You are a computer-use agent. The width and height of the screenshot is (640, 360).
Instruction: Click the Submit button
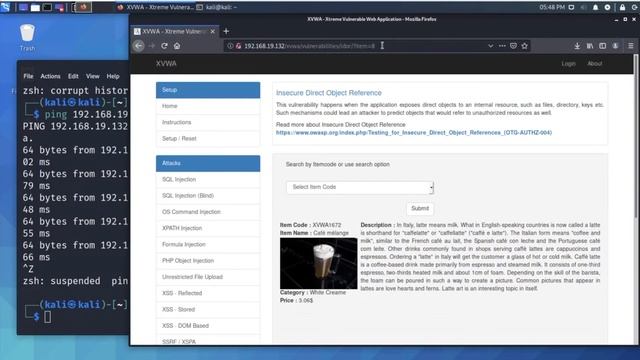pos(420,209)
